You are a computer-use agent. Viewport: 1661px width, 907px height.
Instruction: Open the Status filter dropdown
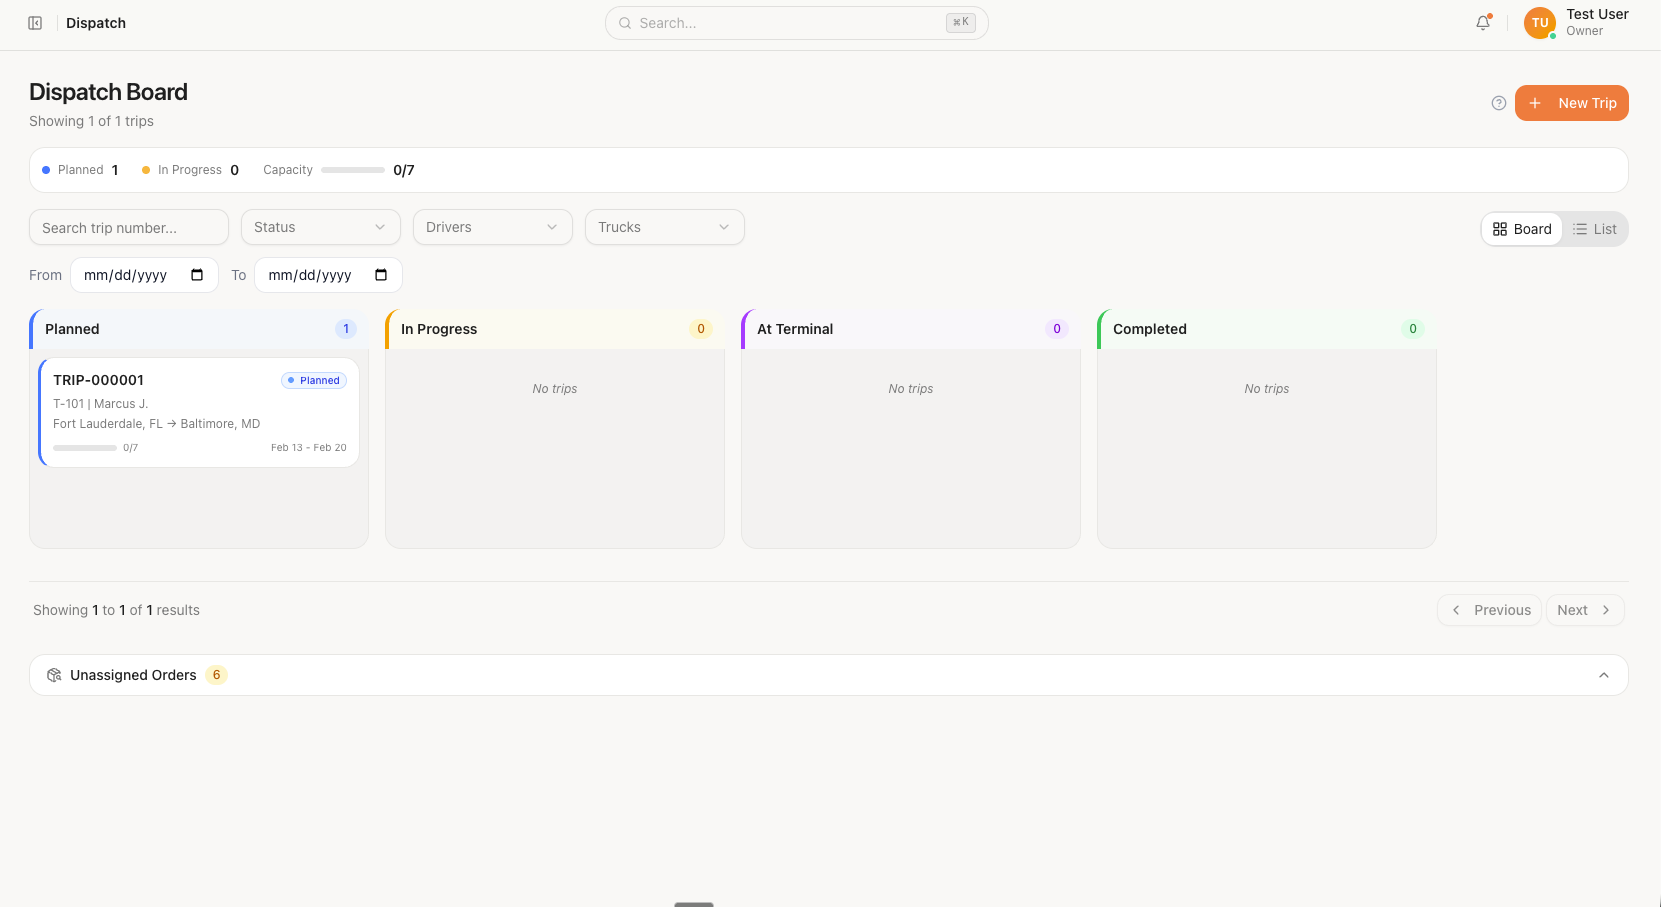320,227
